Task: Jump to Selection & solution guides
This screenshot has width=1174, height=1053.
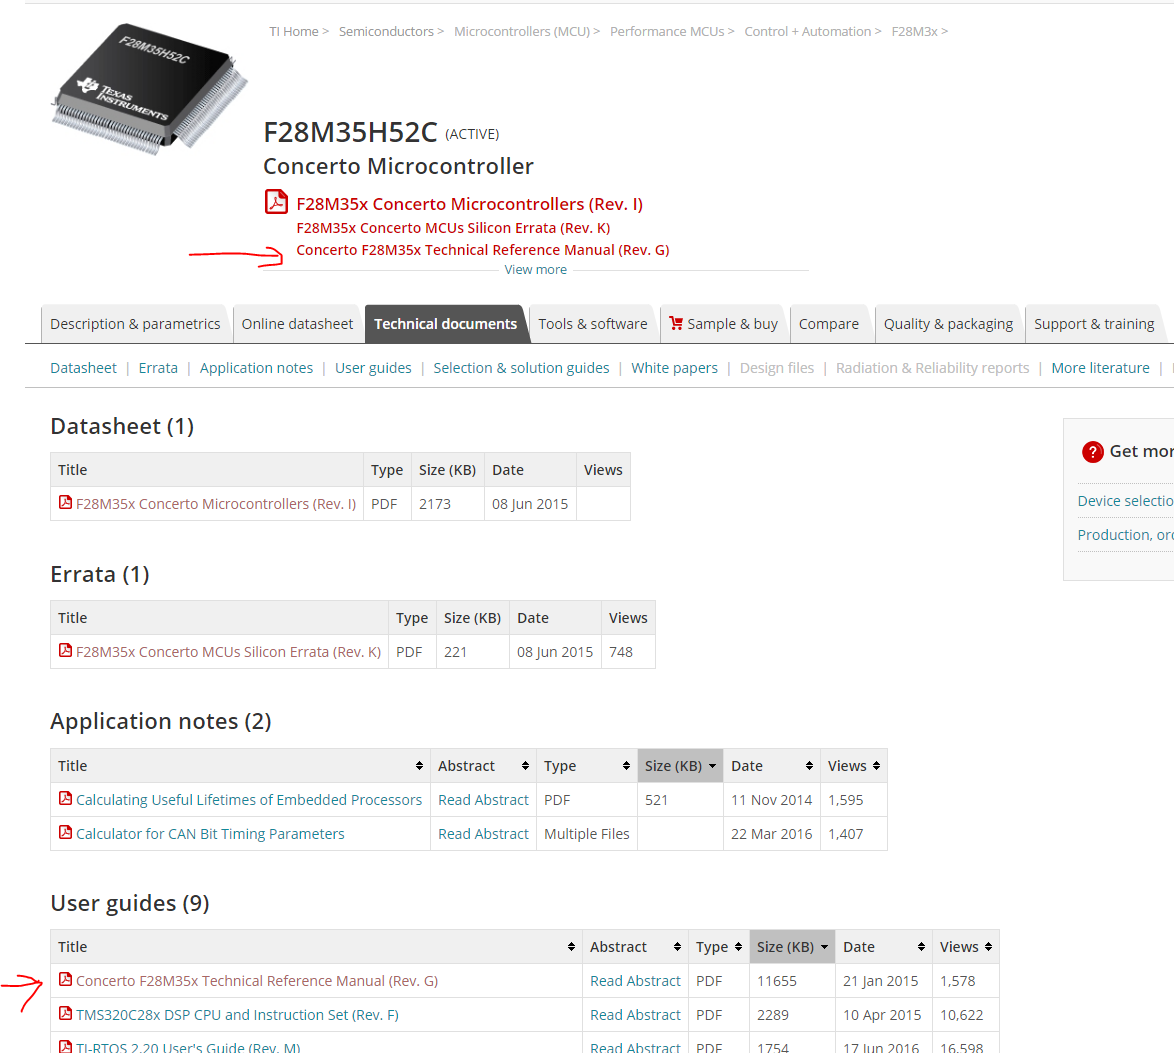Action: (x=521, y=368)
